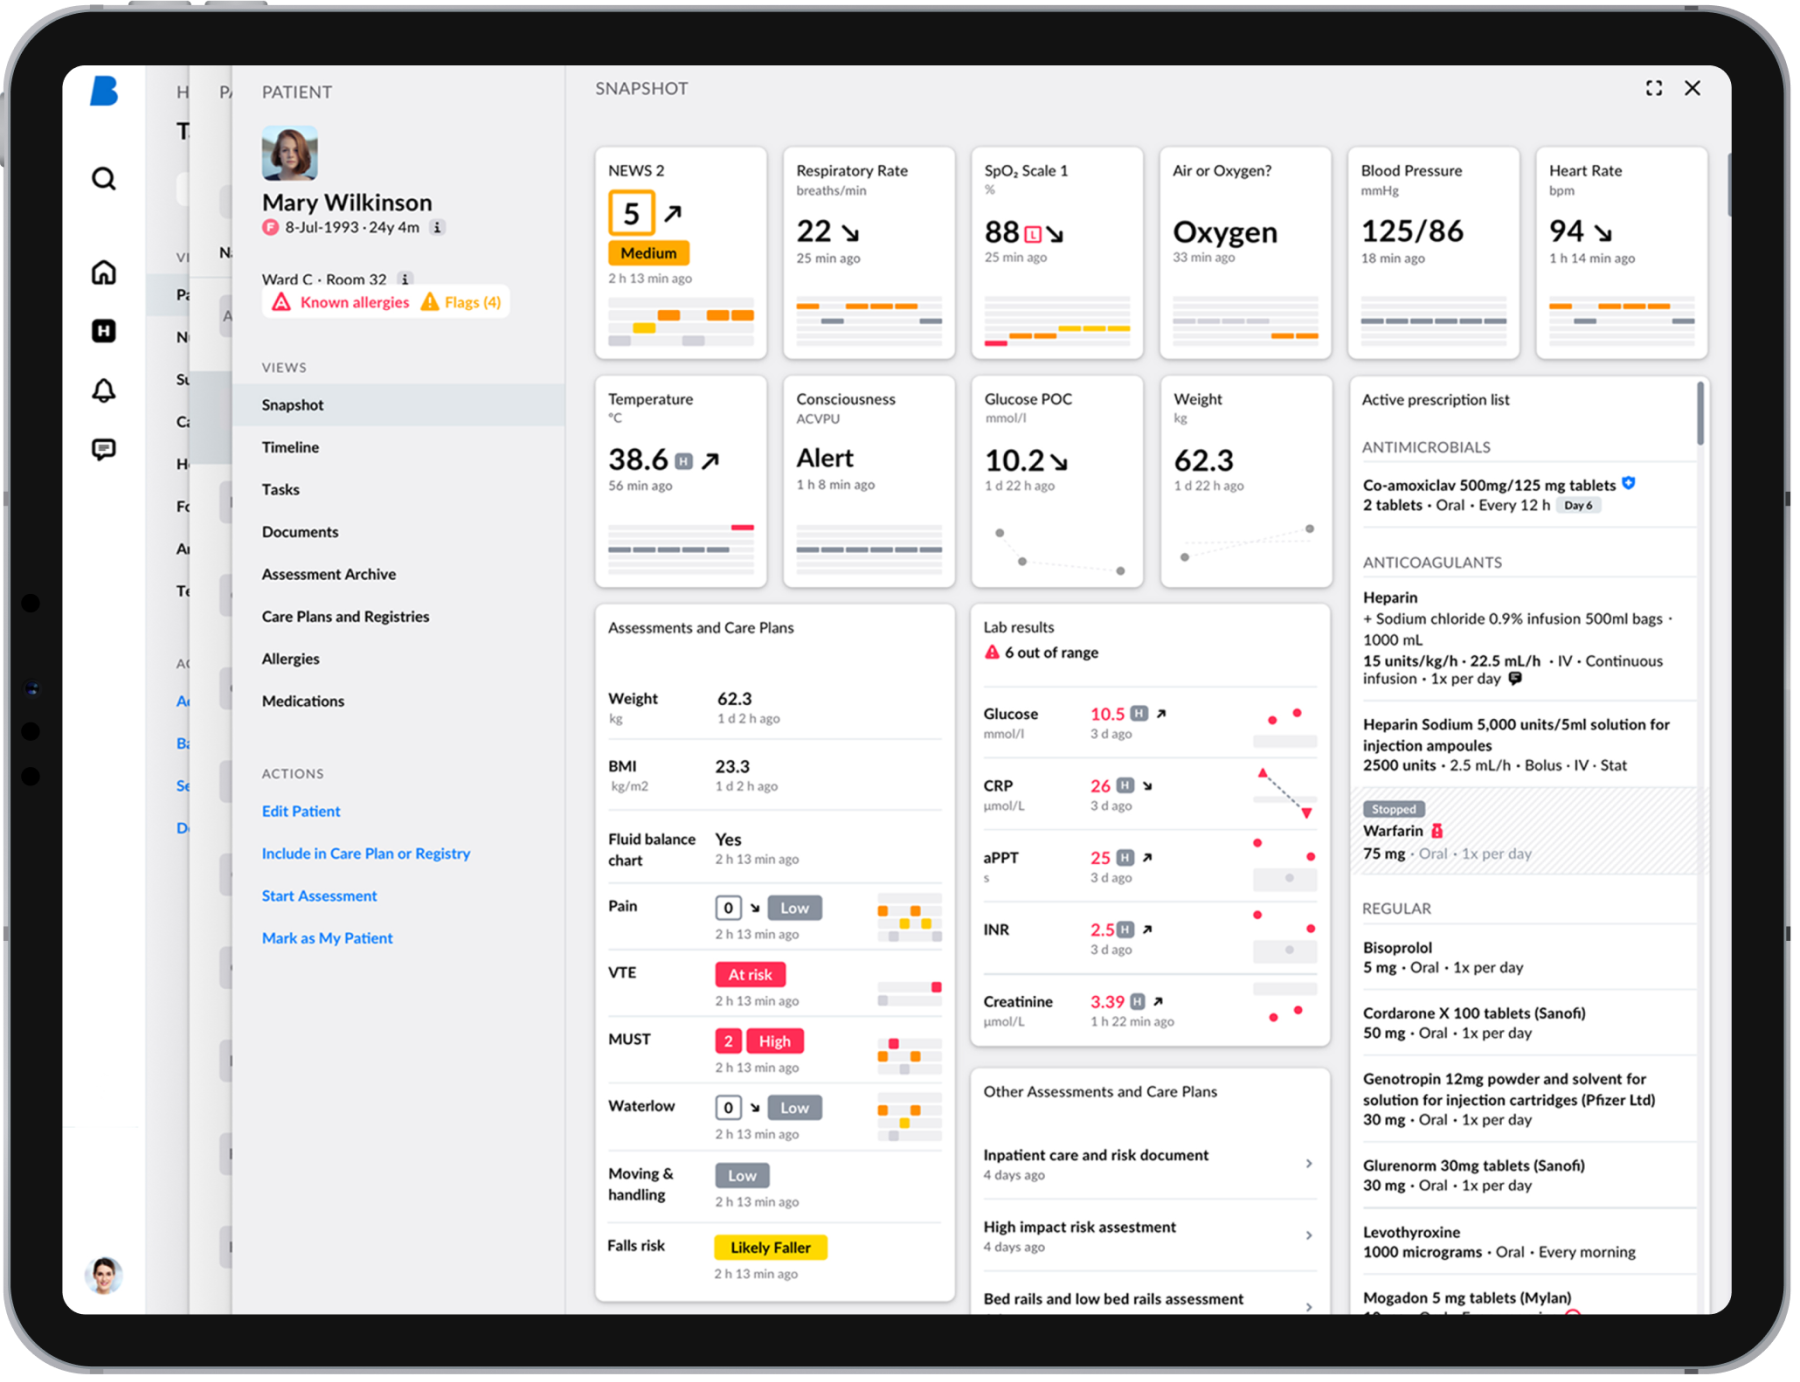Viewport: 1800px width, 1382px height.
Task: Switch to the Timeline view
Action: [291, 447]
